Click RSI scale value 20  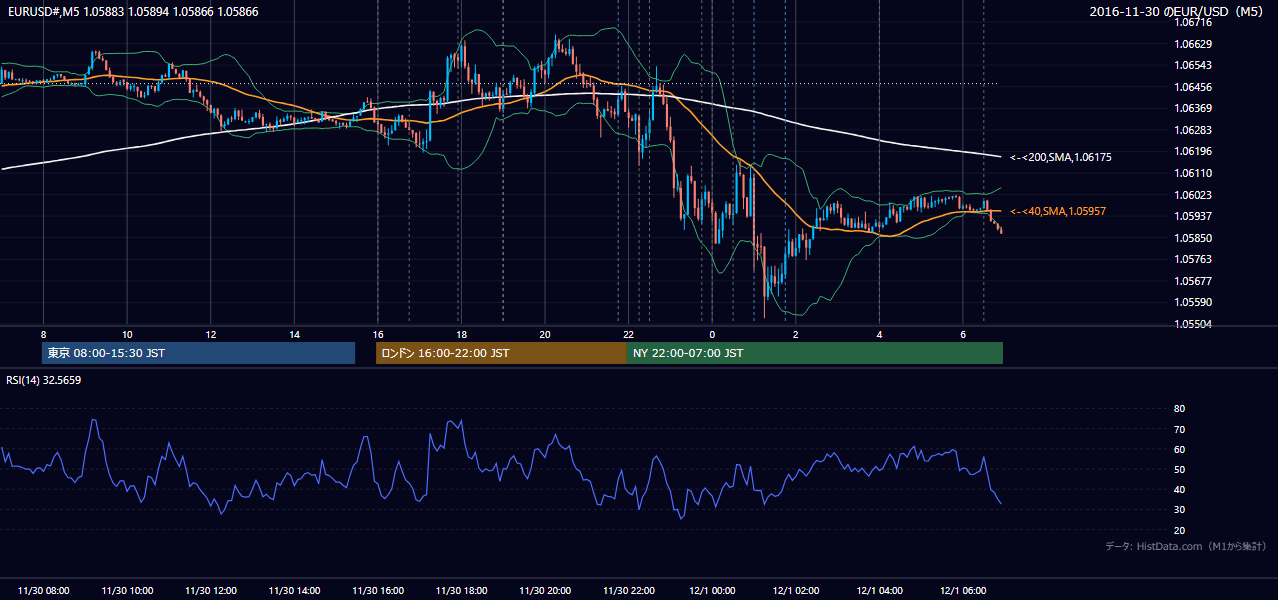tap(1180, 530)
